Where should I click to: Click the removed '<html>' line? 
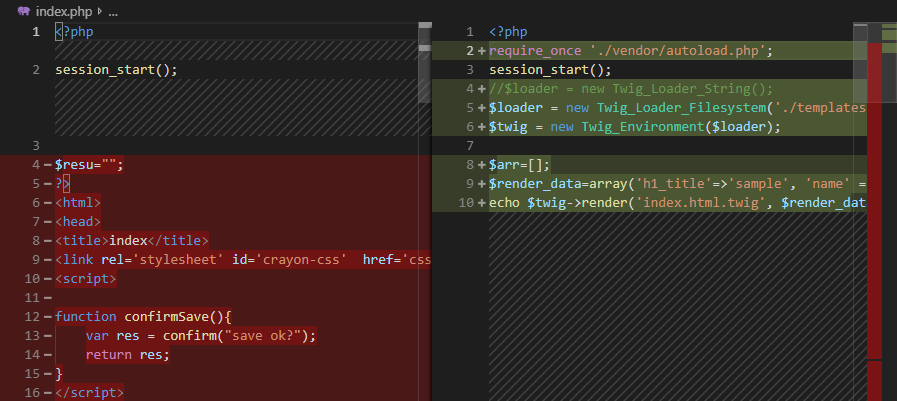78,203
